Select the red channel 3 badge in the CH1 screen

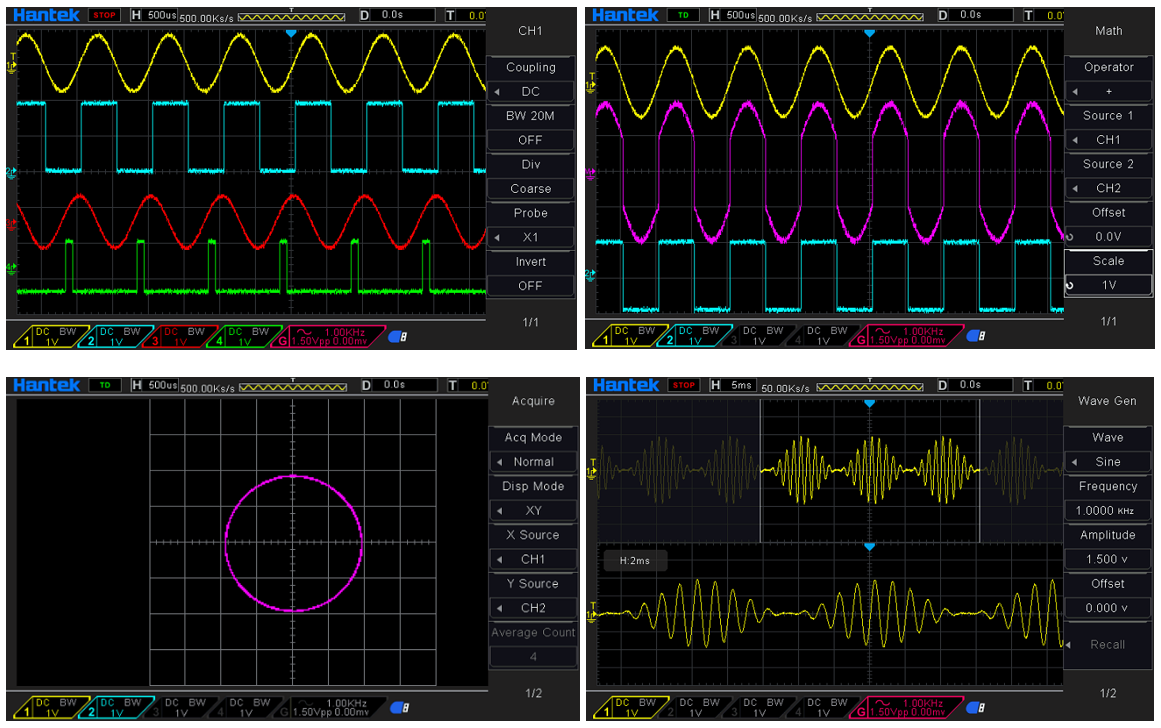182,336
